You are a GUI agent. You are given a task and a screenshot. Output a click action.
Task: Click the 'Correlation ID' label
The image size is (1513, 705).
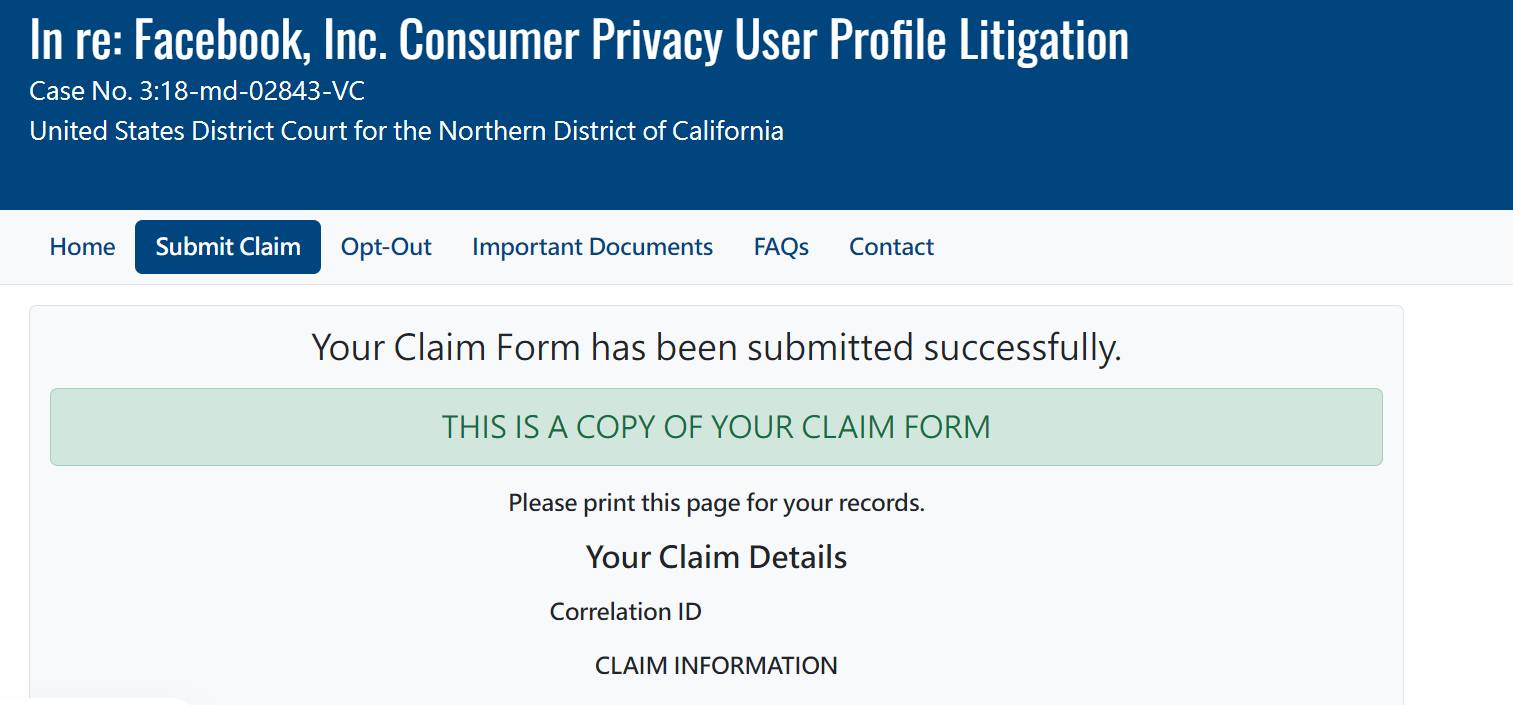pyautogui.click(x=626, y=612)
